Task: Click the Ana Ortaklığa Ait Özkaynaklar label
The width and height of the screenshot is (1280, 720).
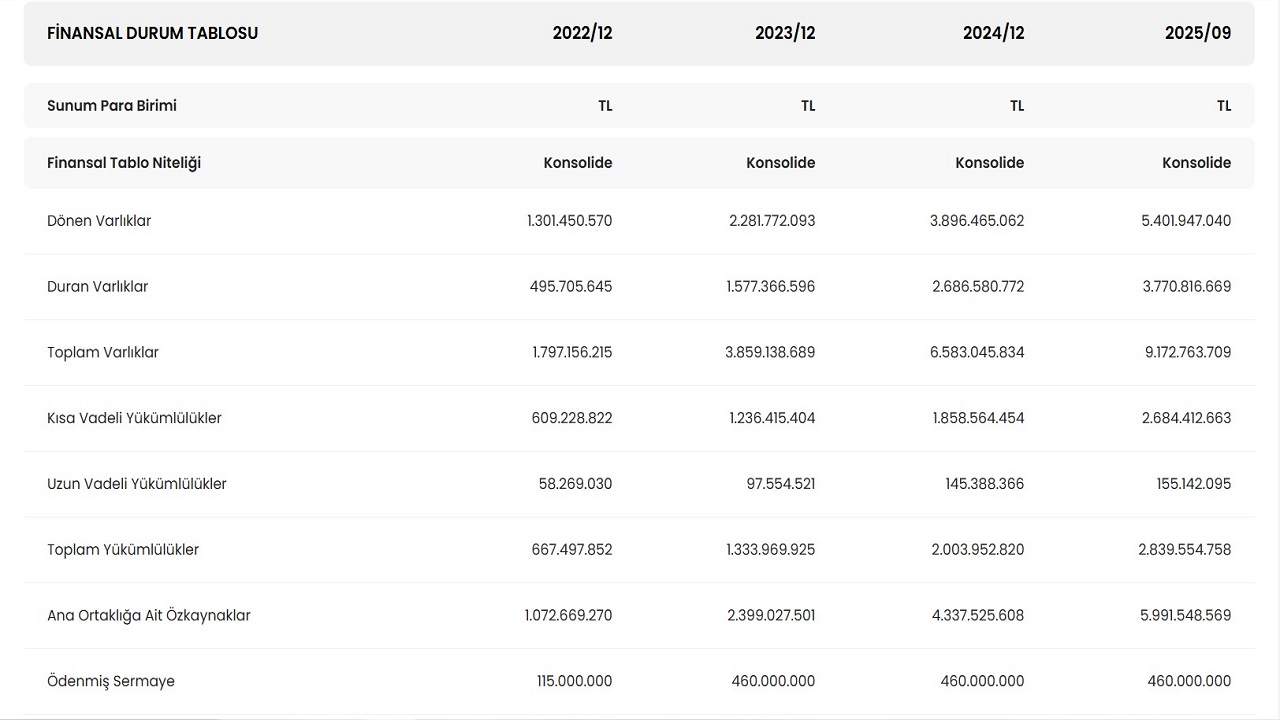Action: click(149, 616)
